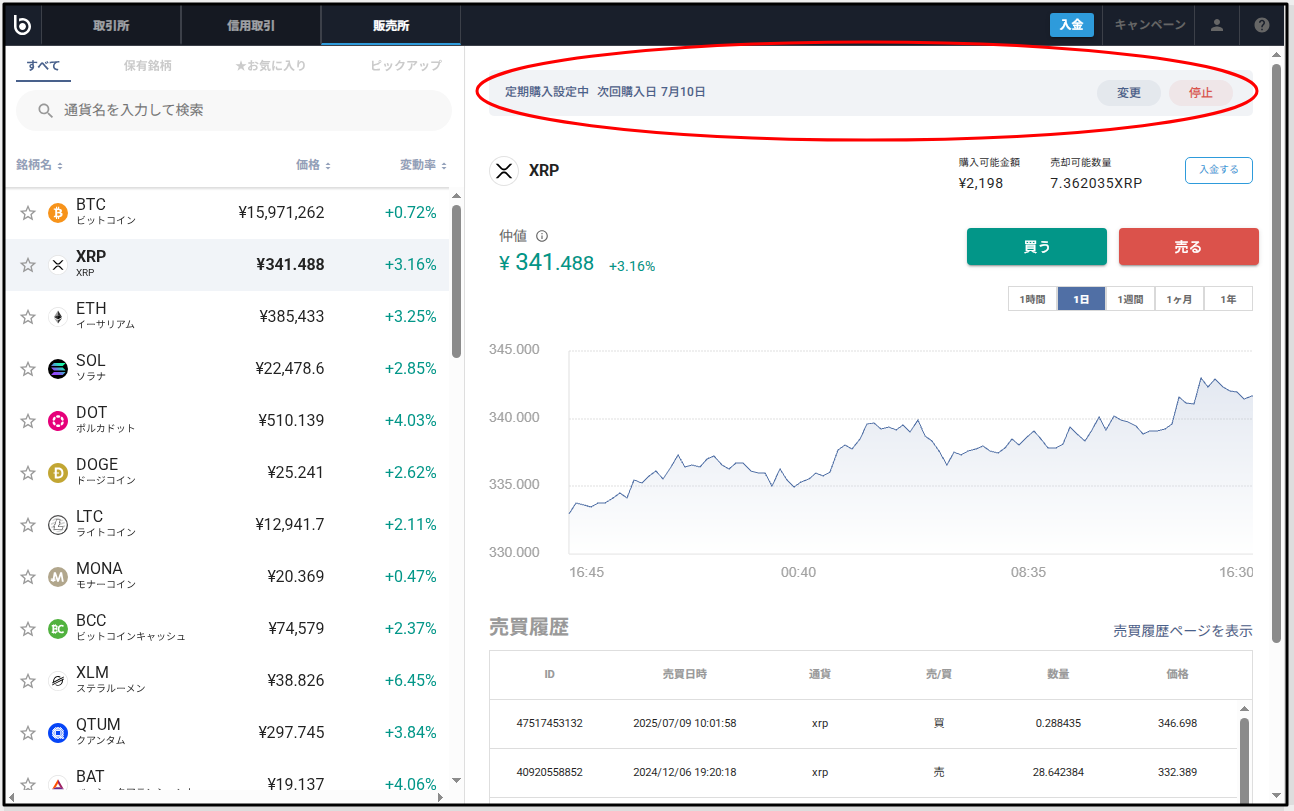This screenshot has width=1294, height=811.
Task: Open キャンペーン link
Action: tap(1150, 25)
